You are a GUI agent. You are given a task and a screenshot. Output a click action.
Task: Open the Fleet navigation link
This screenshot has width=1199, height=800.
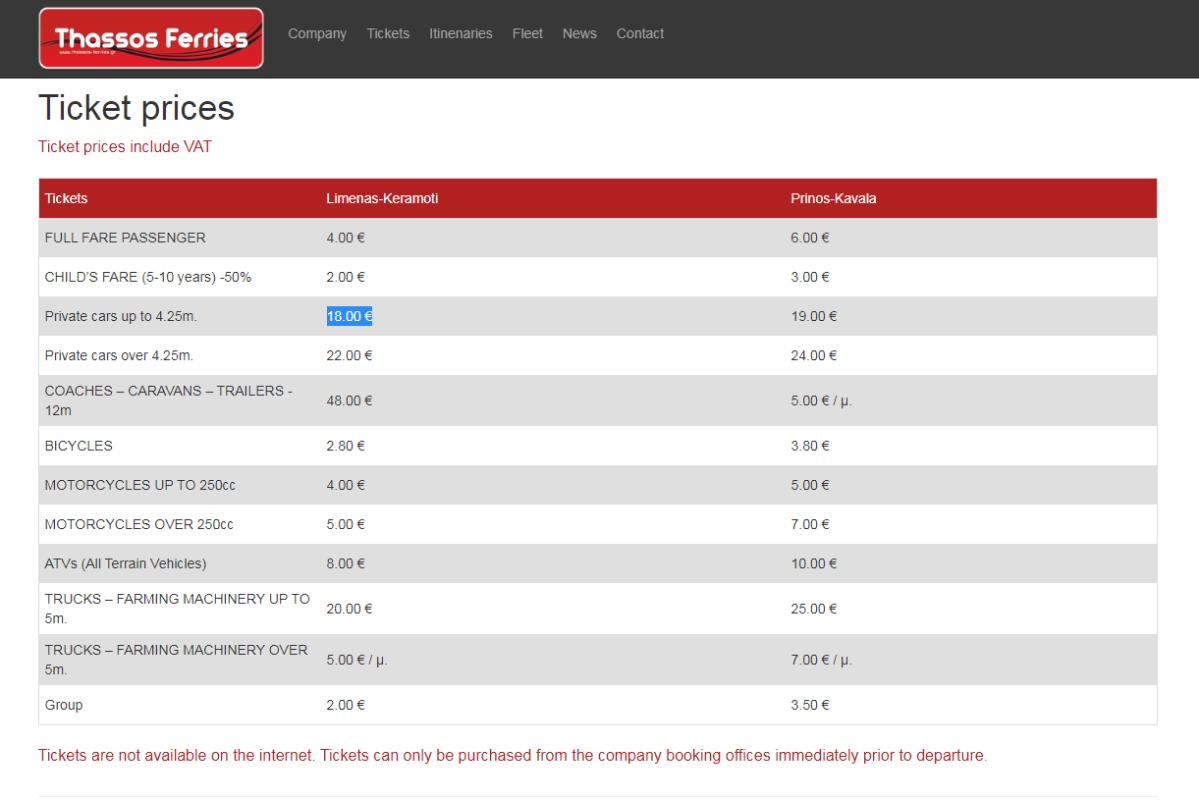click(x=527, y=34)
